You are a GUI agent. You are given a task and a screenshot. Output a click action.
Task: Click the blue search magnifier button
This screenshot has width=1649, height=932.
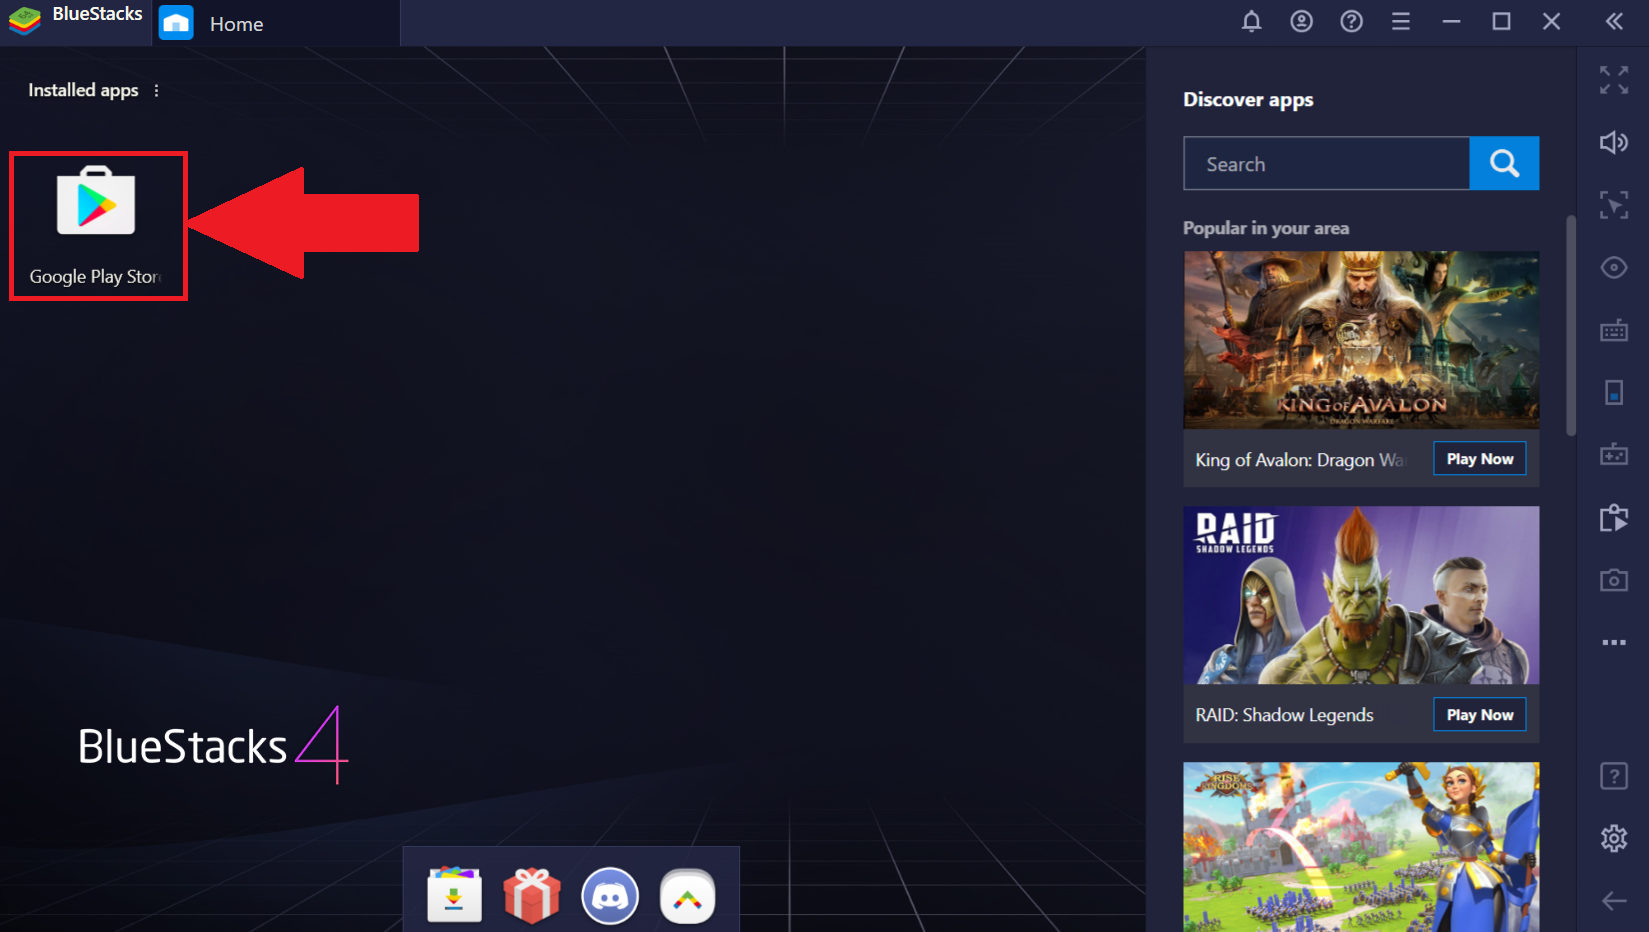pos(1504,163)
